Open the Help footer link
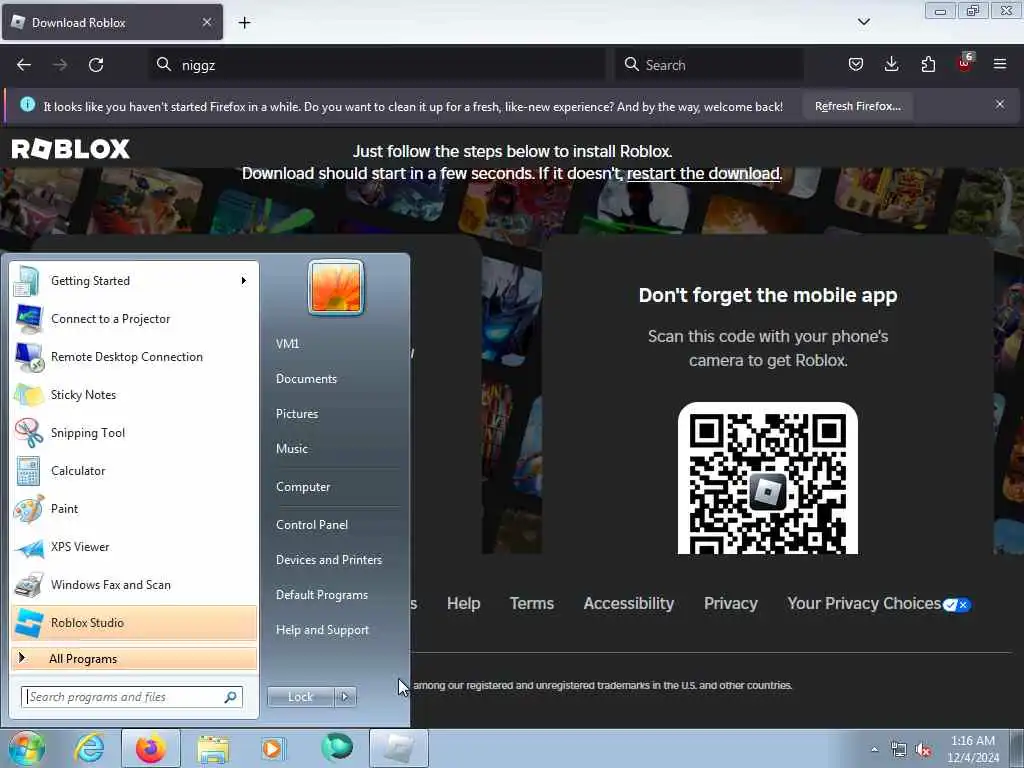 pyautogui.click(x=464, y=603)
